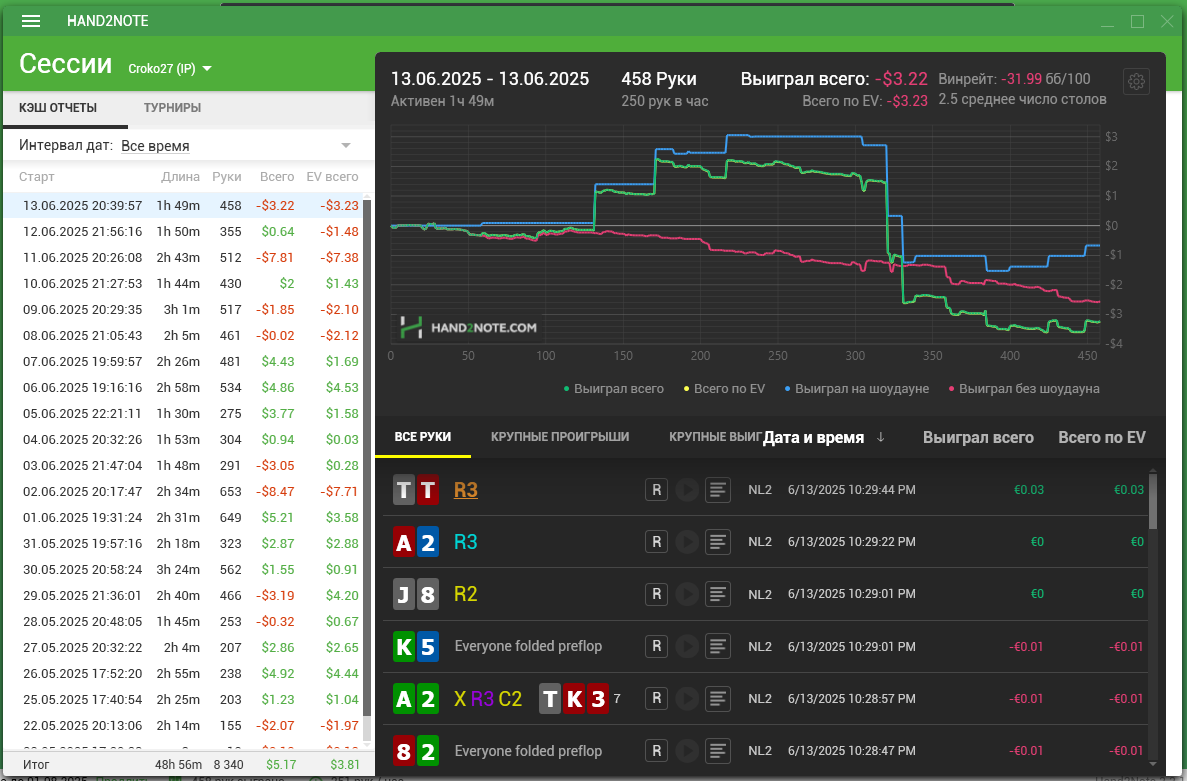Play the TT hand in replayer
1187x781 pixels.
pos(687,490)
